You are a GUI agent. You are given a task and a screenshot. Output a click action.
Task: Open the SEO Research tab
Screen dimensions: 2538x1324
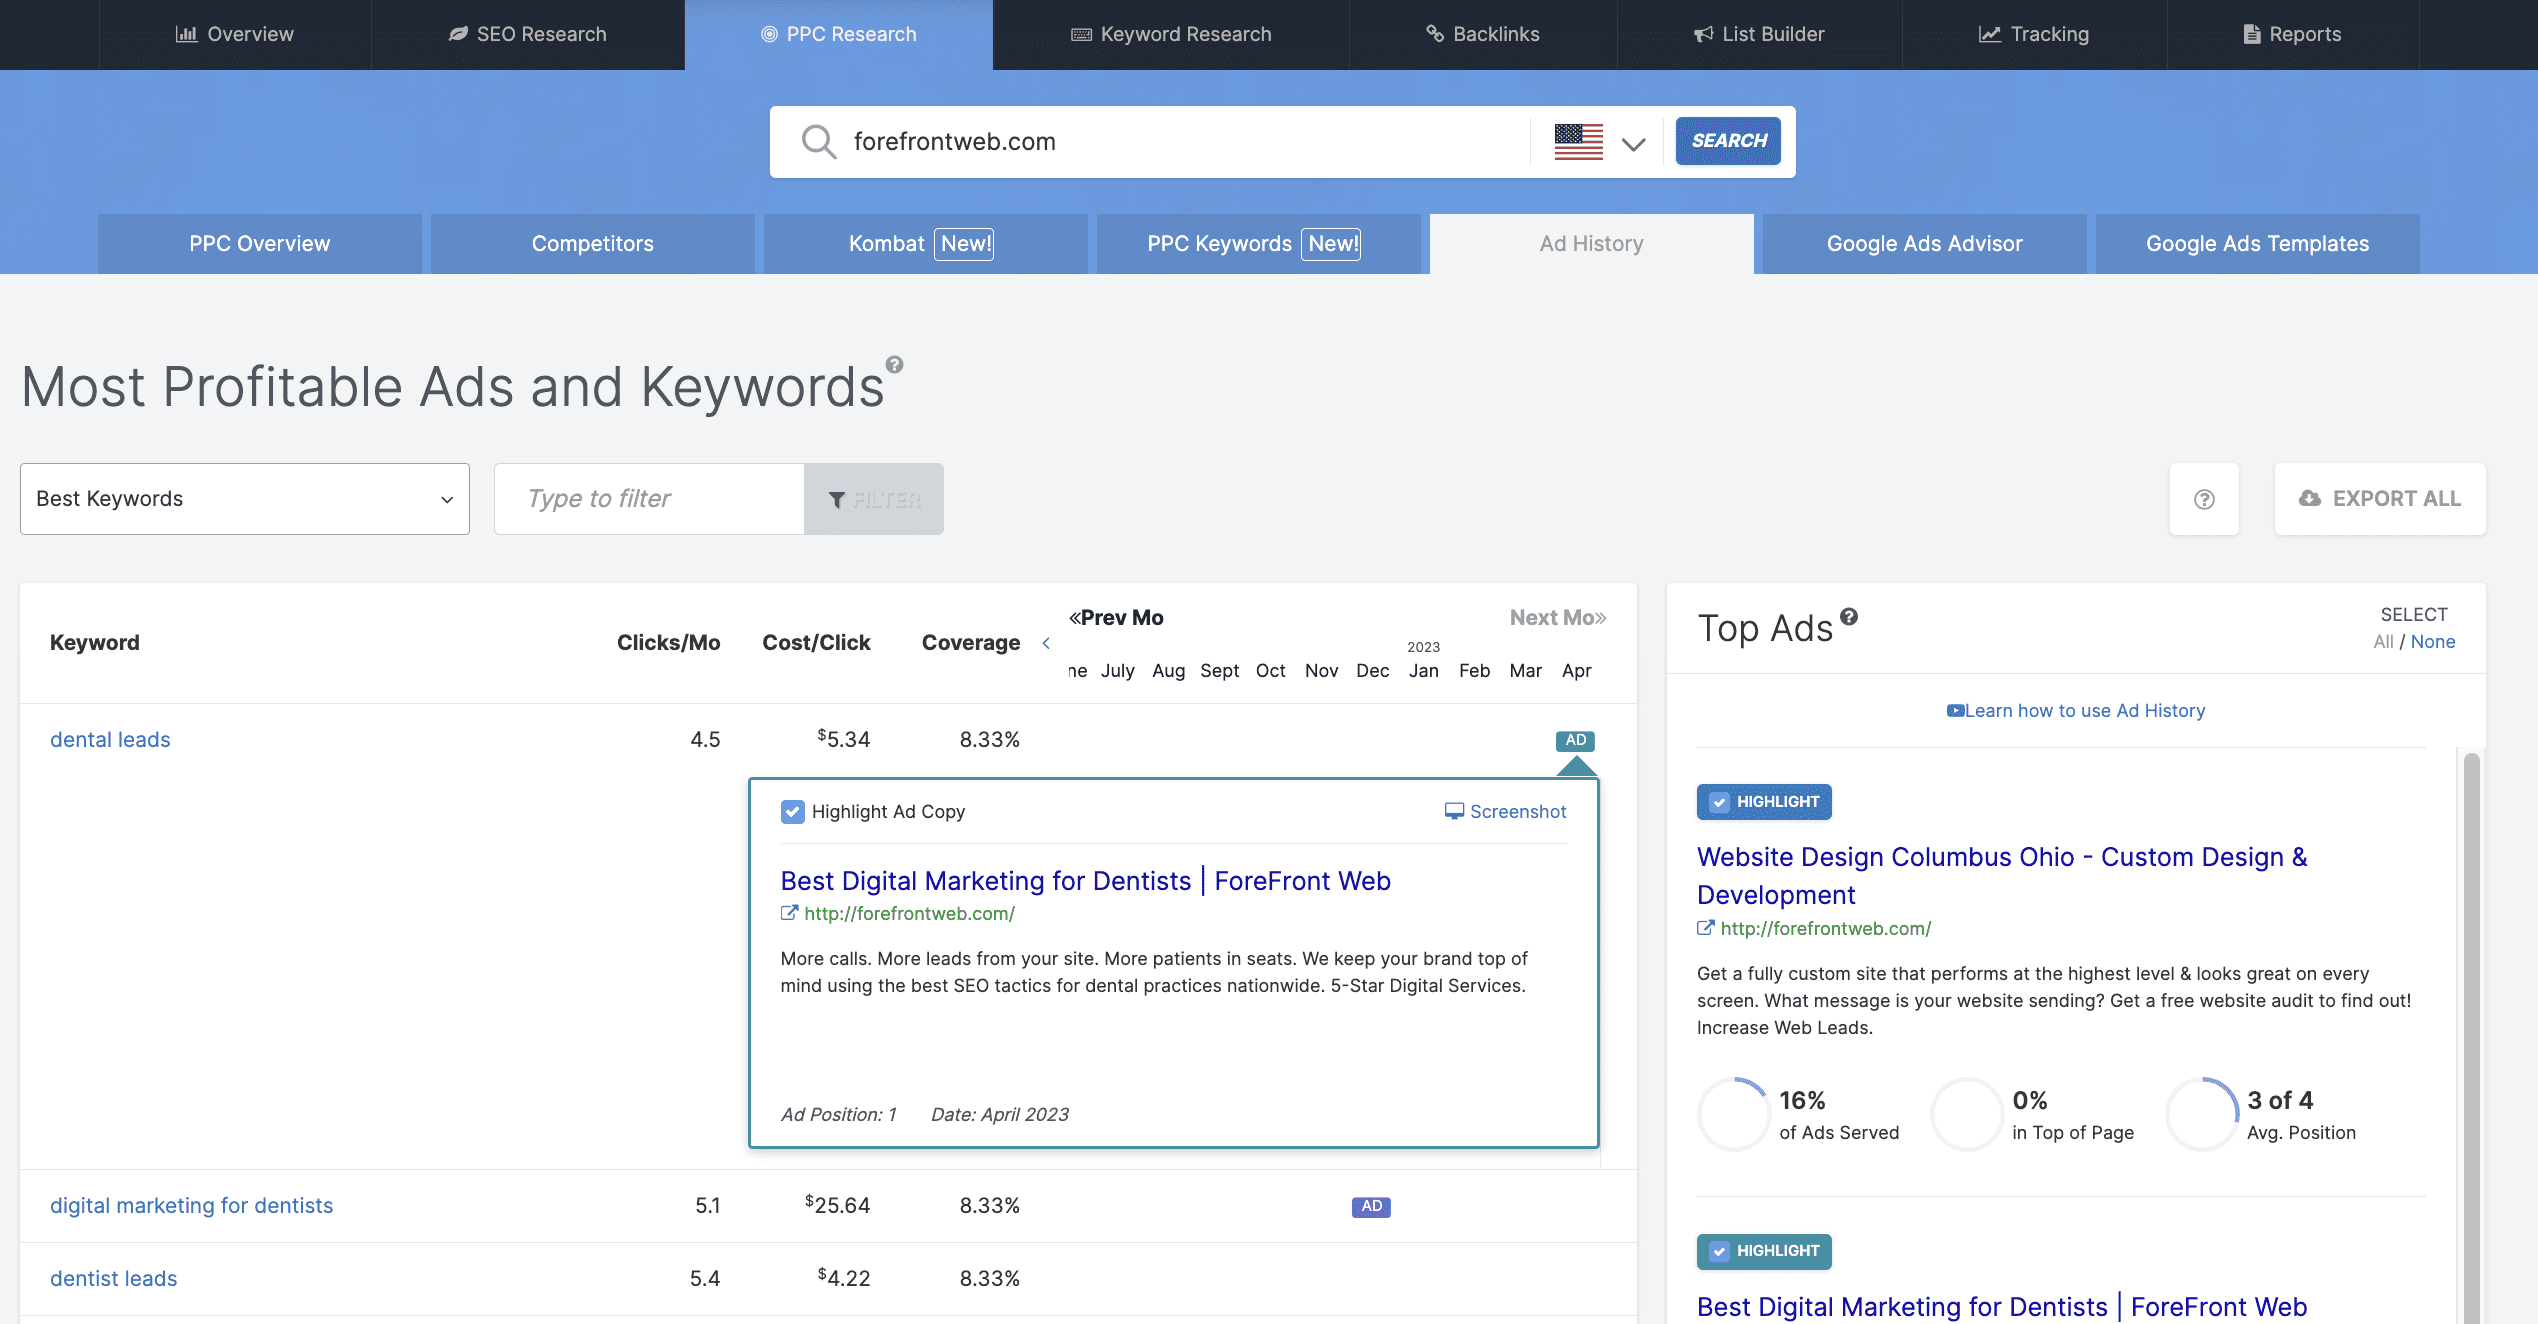527,34
